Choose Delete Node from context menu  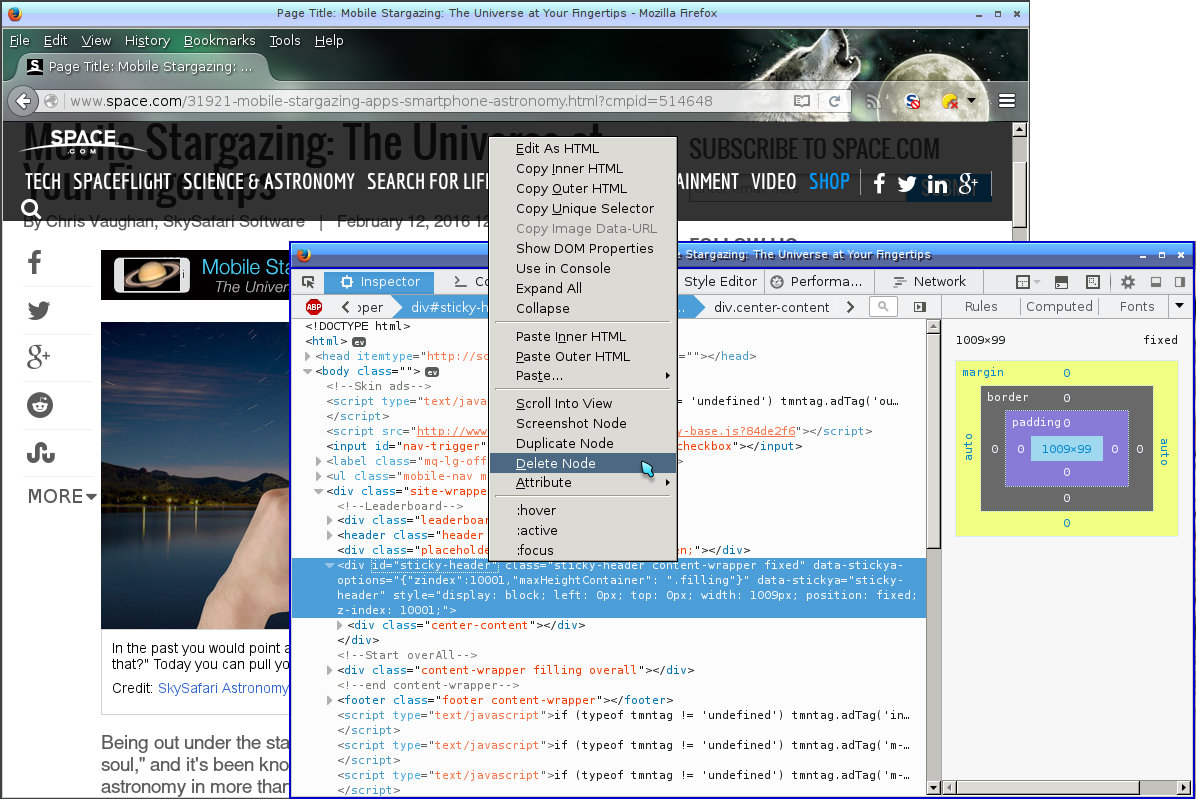point(583,464)
